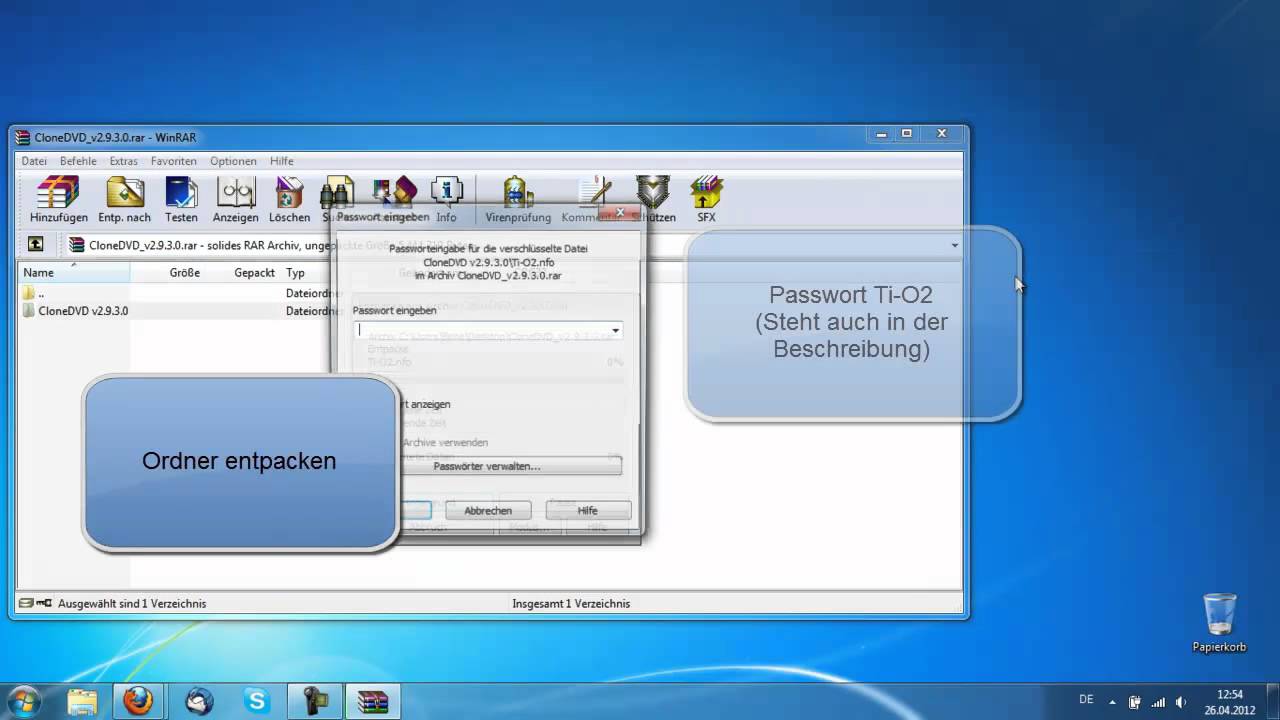1280x720 pixels.
Task: Click the WinRAR taskbar button
Action: 372,701
